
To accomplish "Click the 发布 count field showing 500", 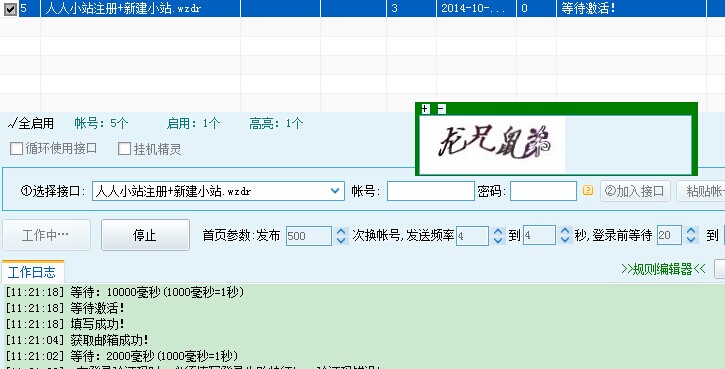I will 308,236.
